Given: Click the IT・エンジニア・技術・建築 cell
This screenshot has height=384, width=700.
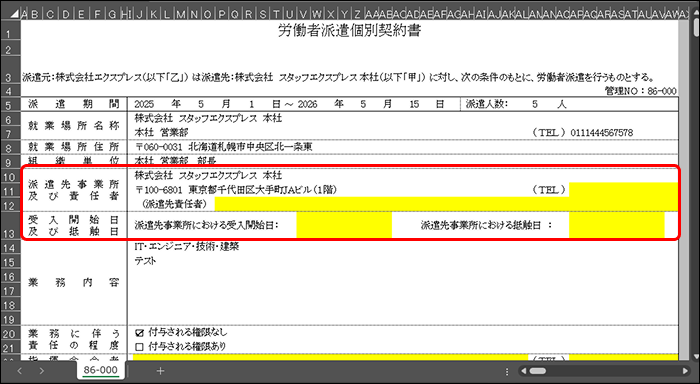Looking at the screenshot, I should click(x=187, y=246).
